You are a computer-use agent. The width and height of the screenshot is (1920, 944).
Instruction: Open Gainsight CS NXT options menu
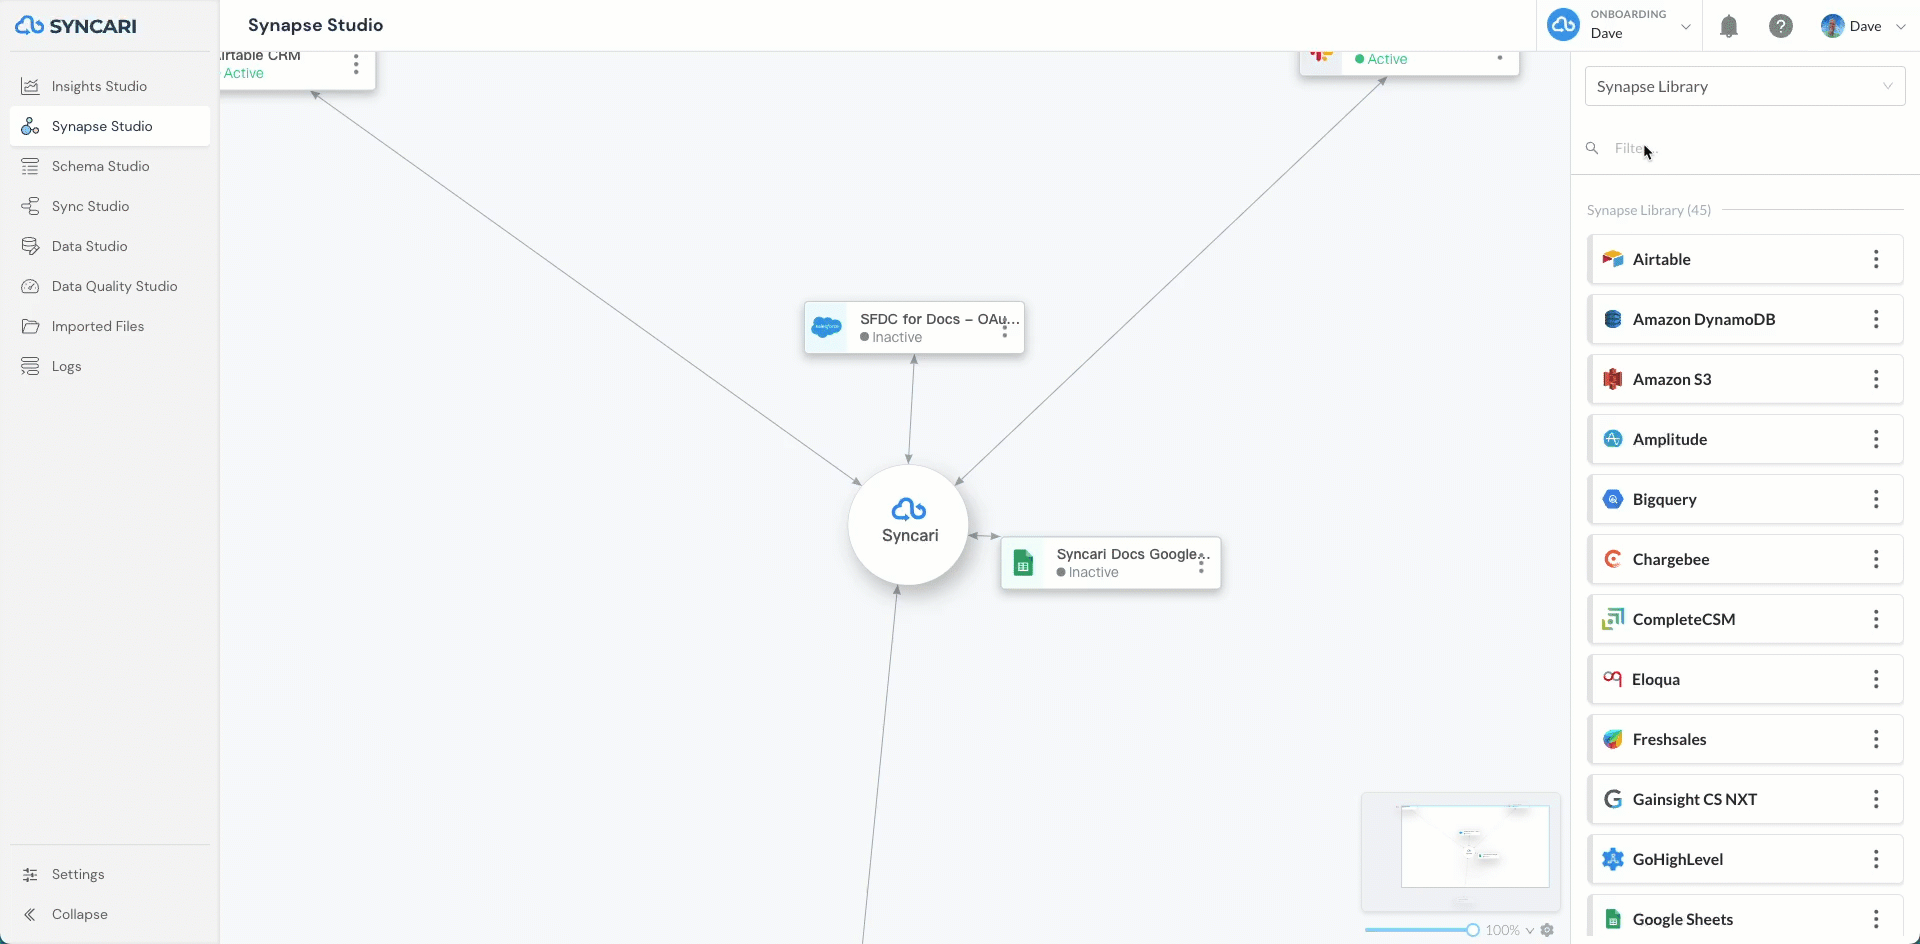tap(1876, 799)
